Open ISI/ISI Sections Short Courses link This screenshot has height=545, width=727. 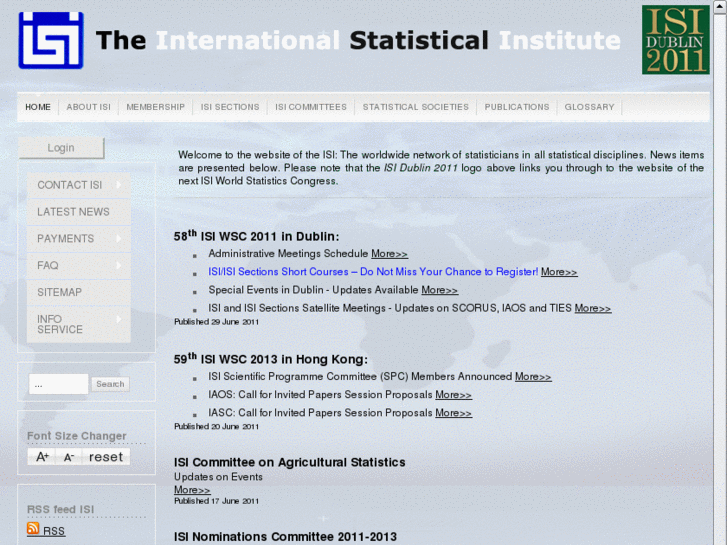373,272
